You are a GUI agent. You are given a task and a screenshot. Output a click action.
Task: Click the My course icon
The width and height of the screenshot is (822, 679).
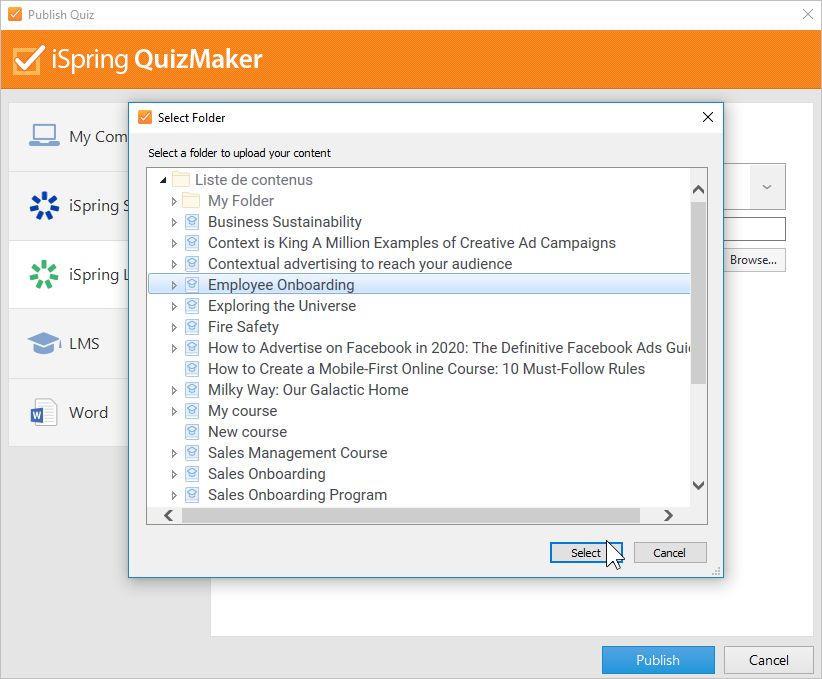192,411
